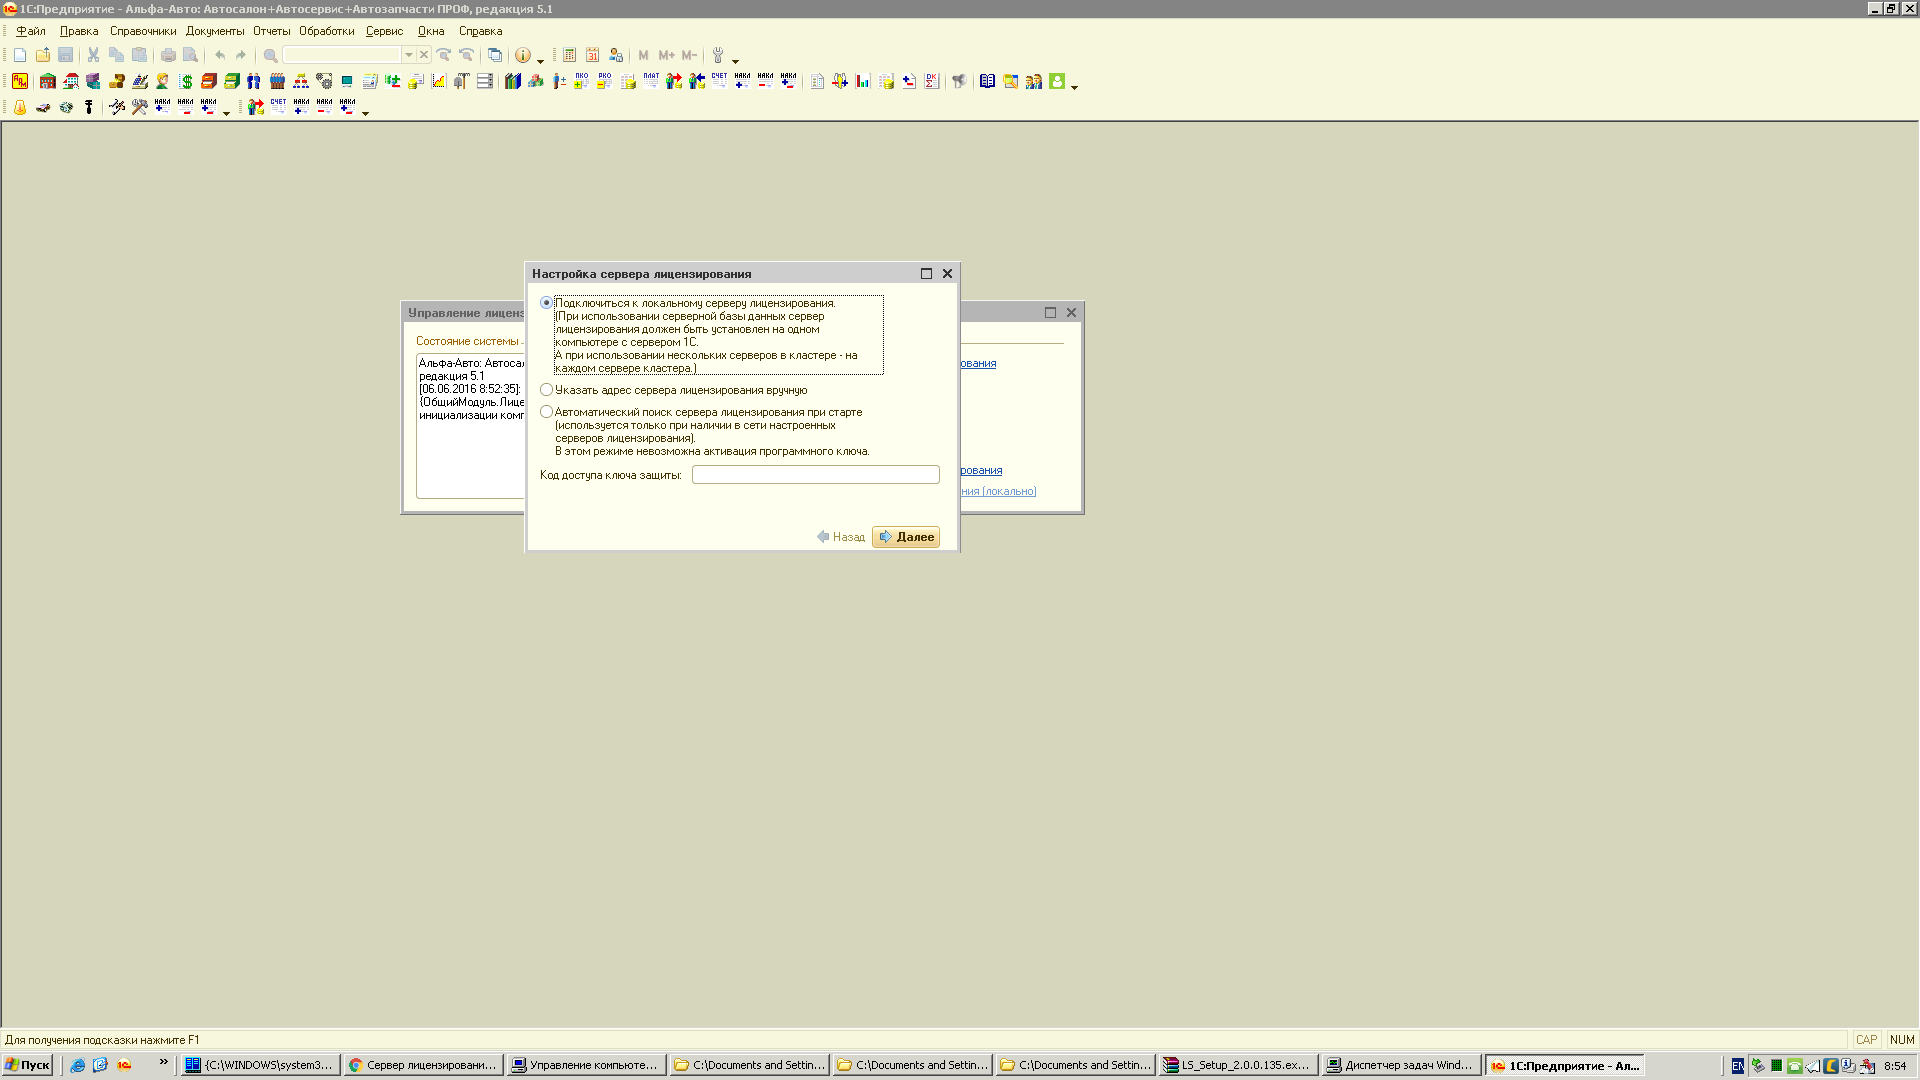Click the crossed hammer and wrench icon
The height and width of the screenshot is (1080, 1920).
(140, 107)
